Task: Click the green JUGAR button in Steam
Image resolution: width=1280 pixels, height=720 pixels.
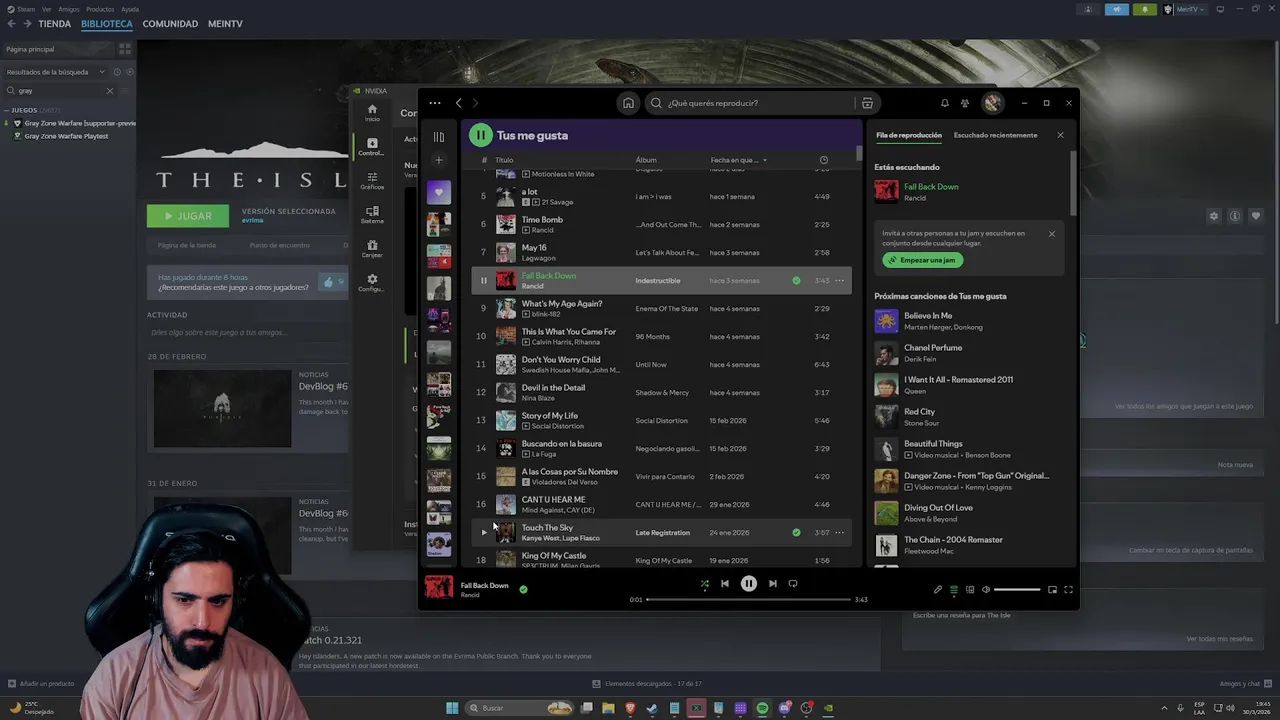Action: point(187,216)
